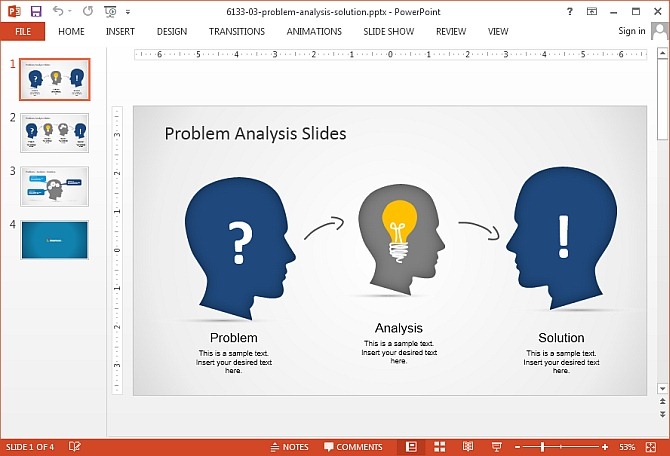Viewport: 670px width, 456px height.
Task: Click the sample text under Analysis
Action: pyautogui.click(x=399, y=352)
